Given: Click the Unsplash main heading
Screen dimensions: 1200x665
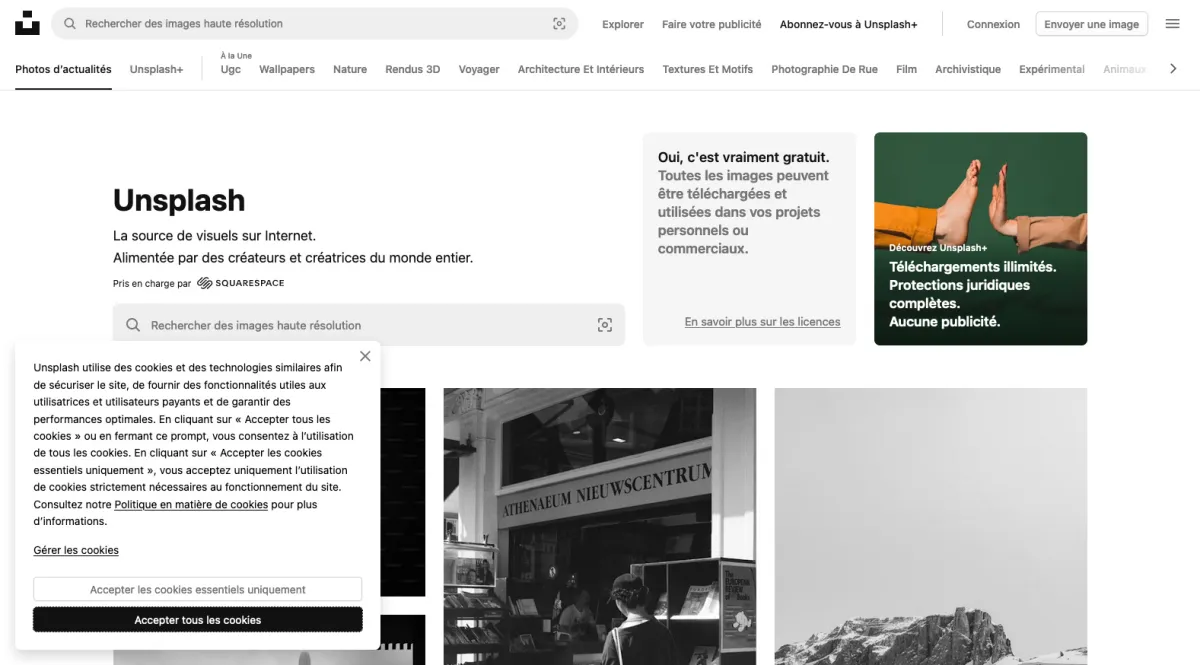Looking at the screenshot, I should point(179,200).
